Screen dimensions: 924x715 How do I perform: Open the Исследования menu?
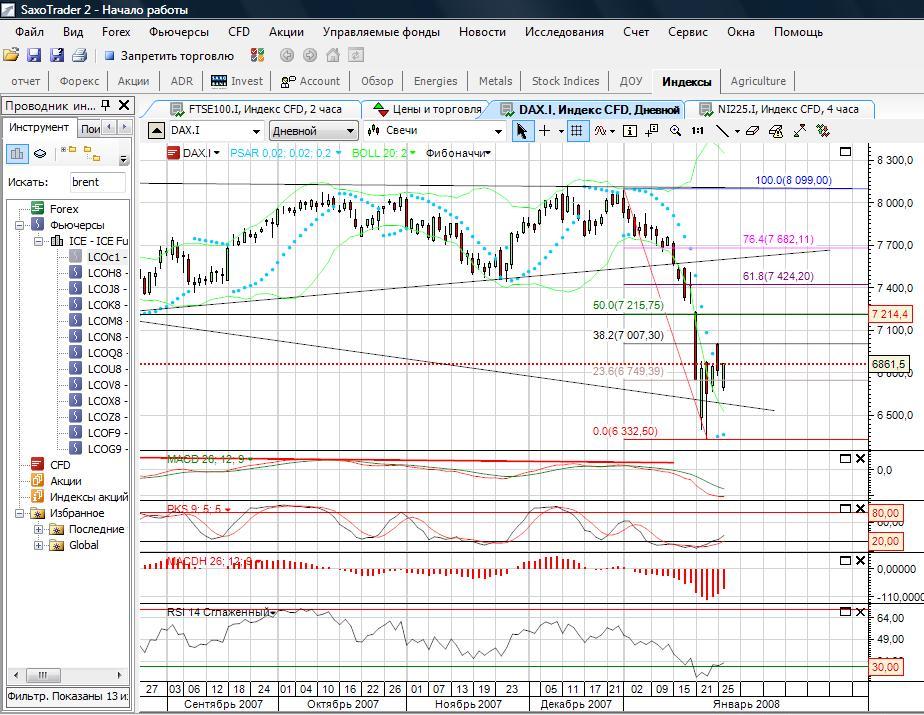pos(564,32)
